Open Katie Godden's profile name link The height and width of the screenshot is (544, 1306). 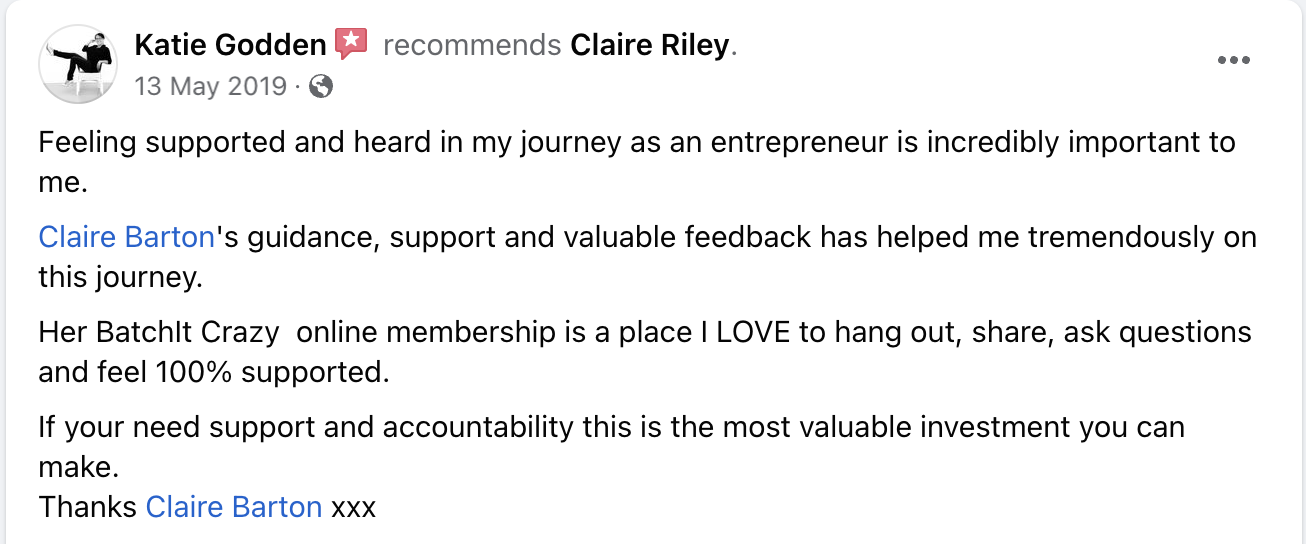pyautogui.click(x=230, y=45)
